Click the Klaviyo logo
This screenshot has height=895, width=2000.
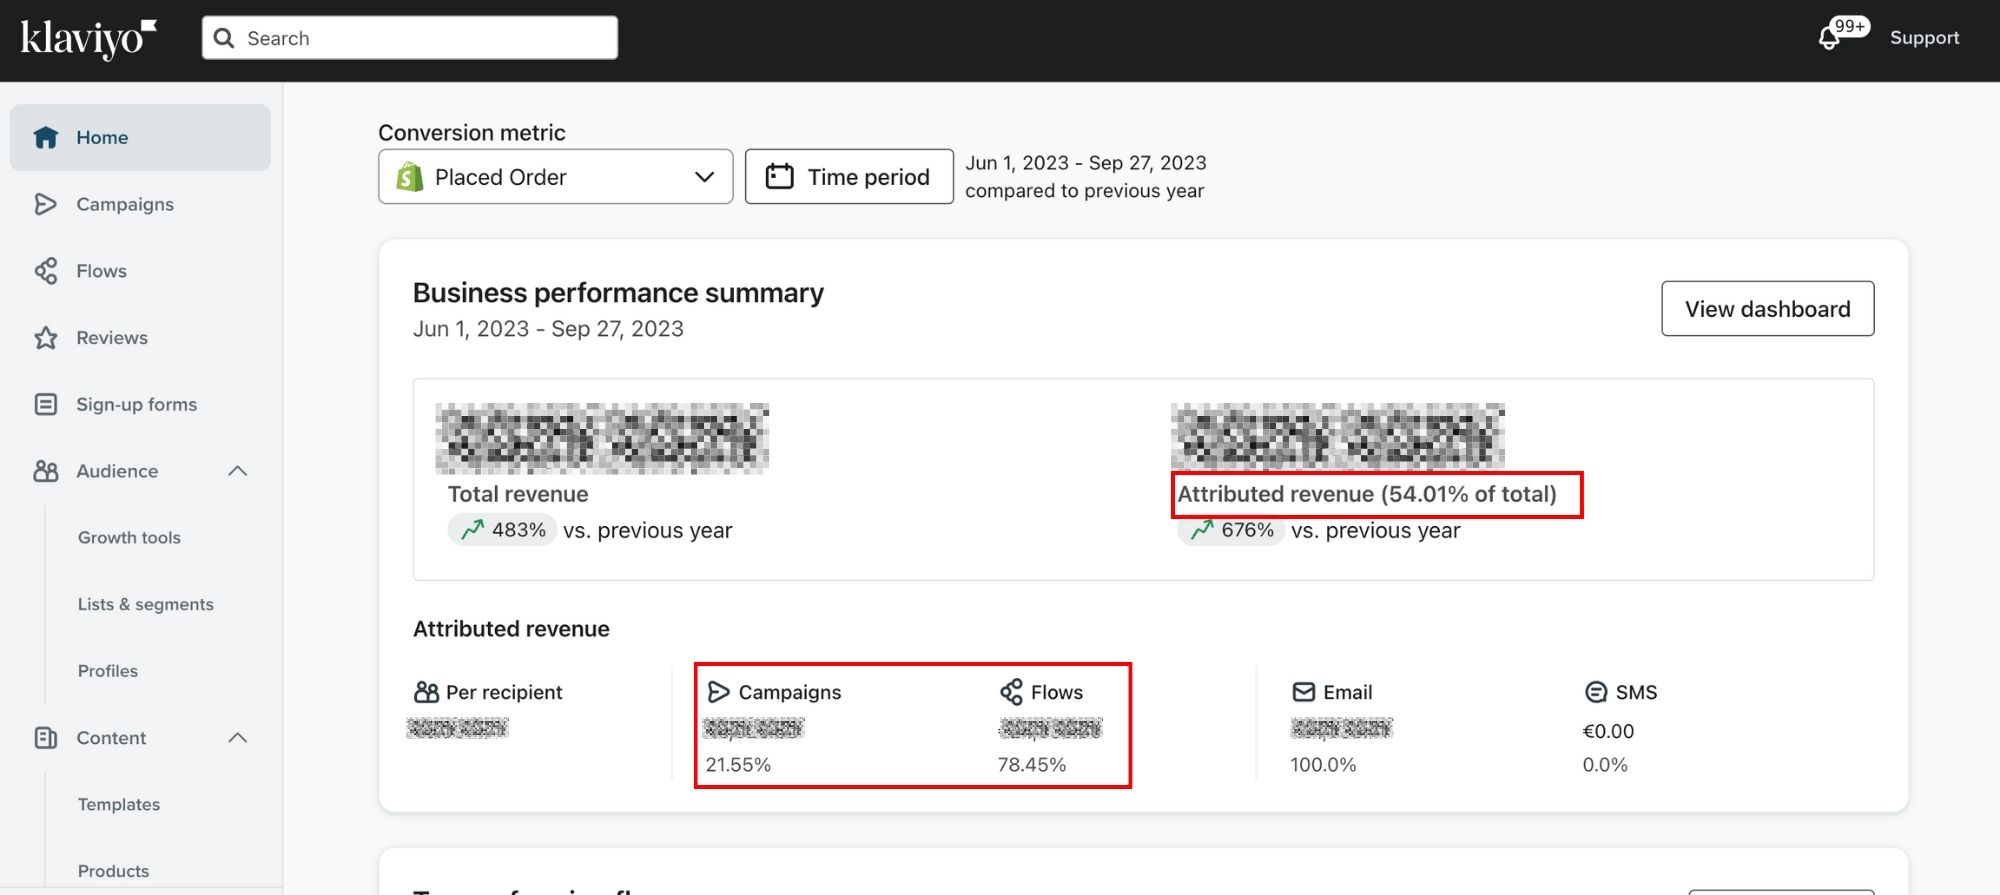click(88, 38)
